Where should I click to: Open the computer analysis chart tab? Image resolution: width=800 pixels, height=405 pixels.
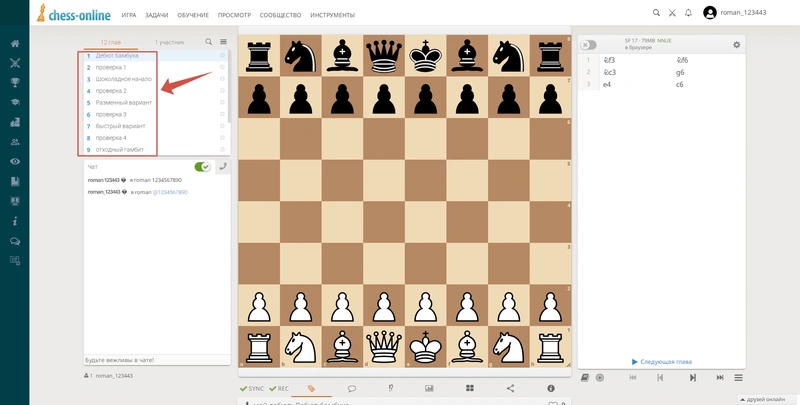click(429, 389)
